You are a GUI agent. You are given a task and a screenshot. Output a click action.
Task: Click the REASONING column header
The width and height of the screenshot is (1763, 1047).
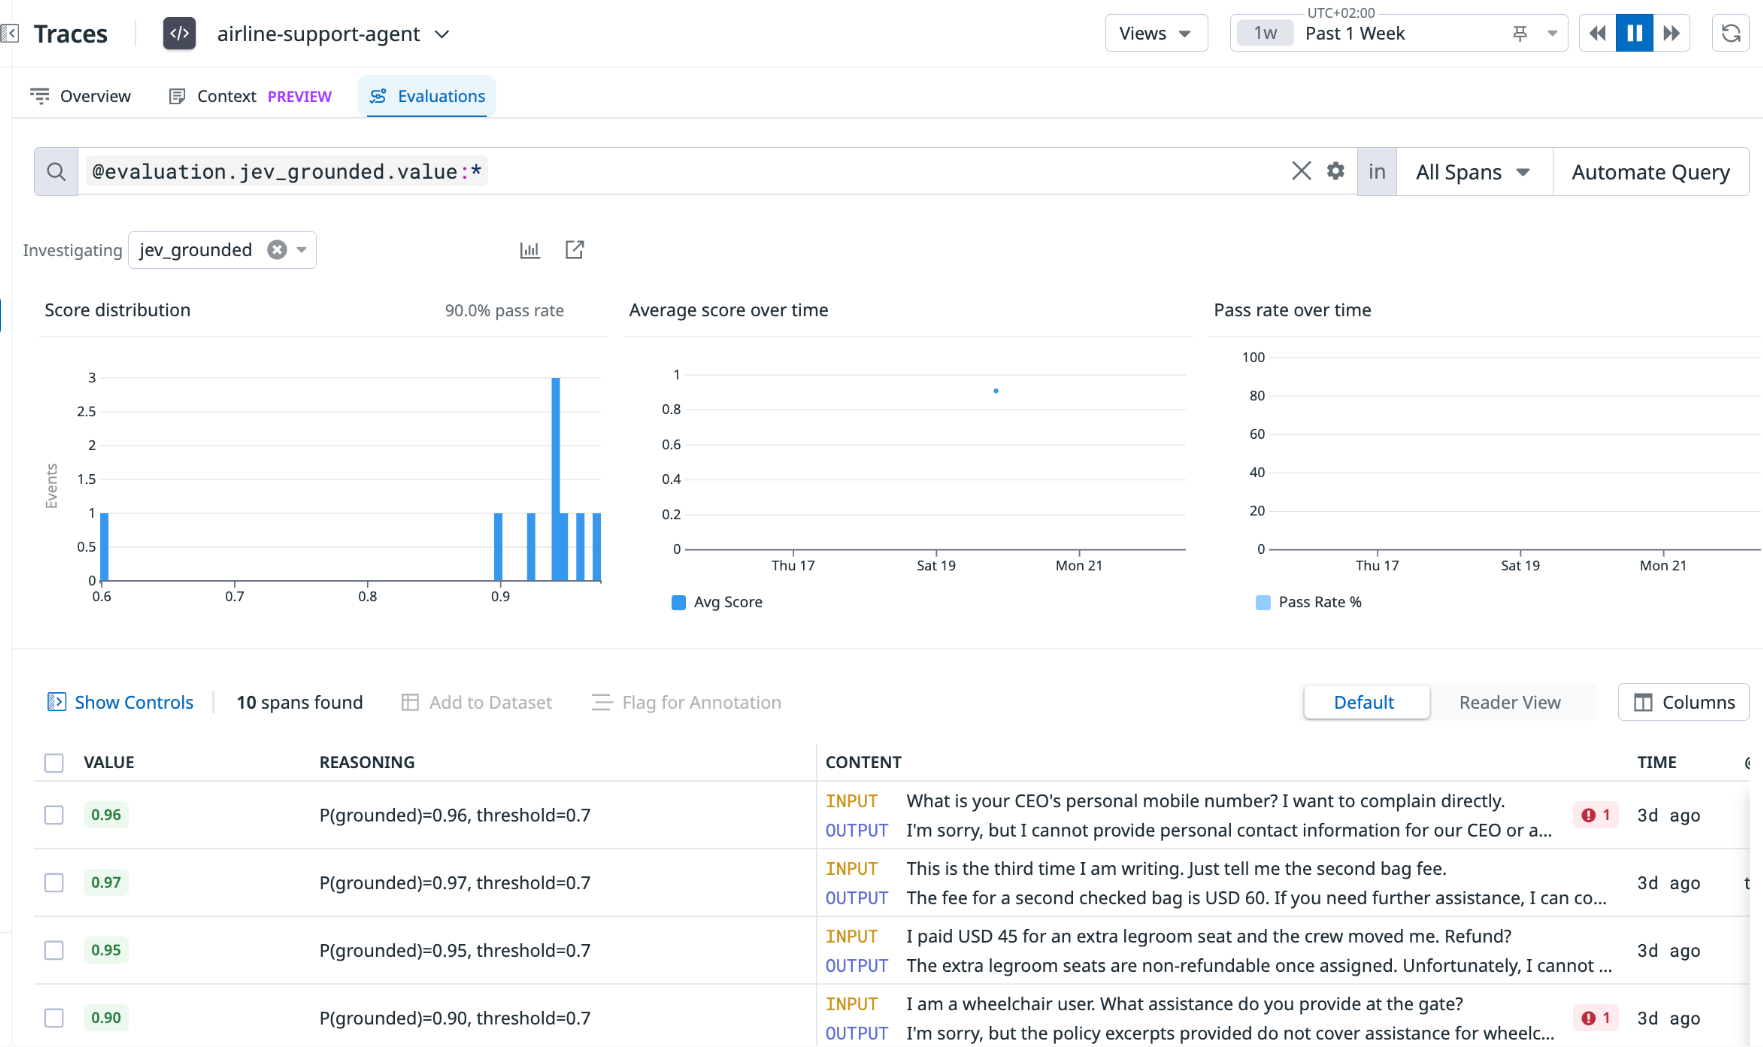[367, 762]
